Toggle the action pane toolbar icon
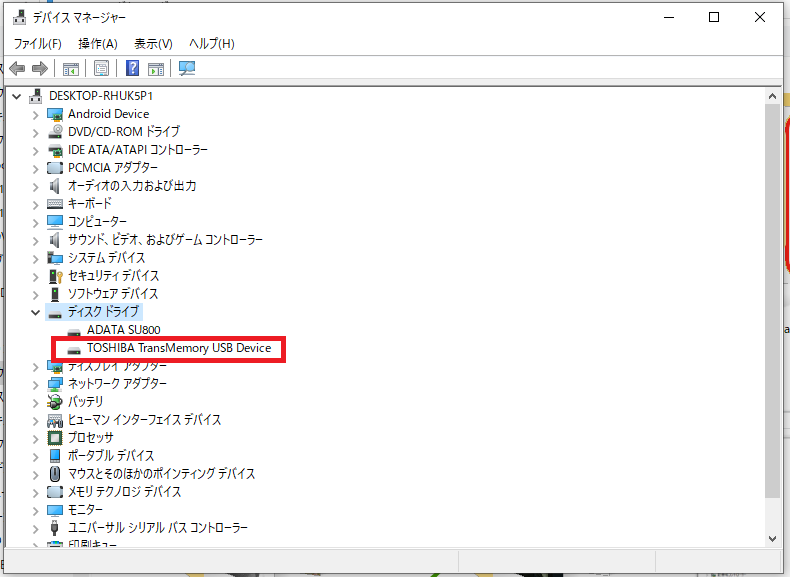Viewport: 790px width, 577px height. pos(156,69)
